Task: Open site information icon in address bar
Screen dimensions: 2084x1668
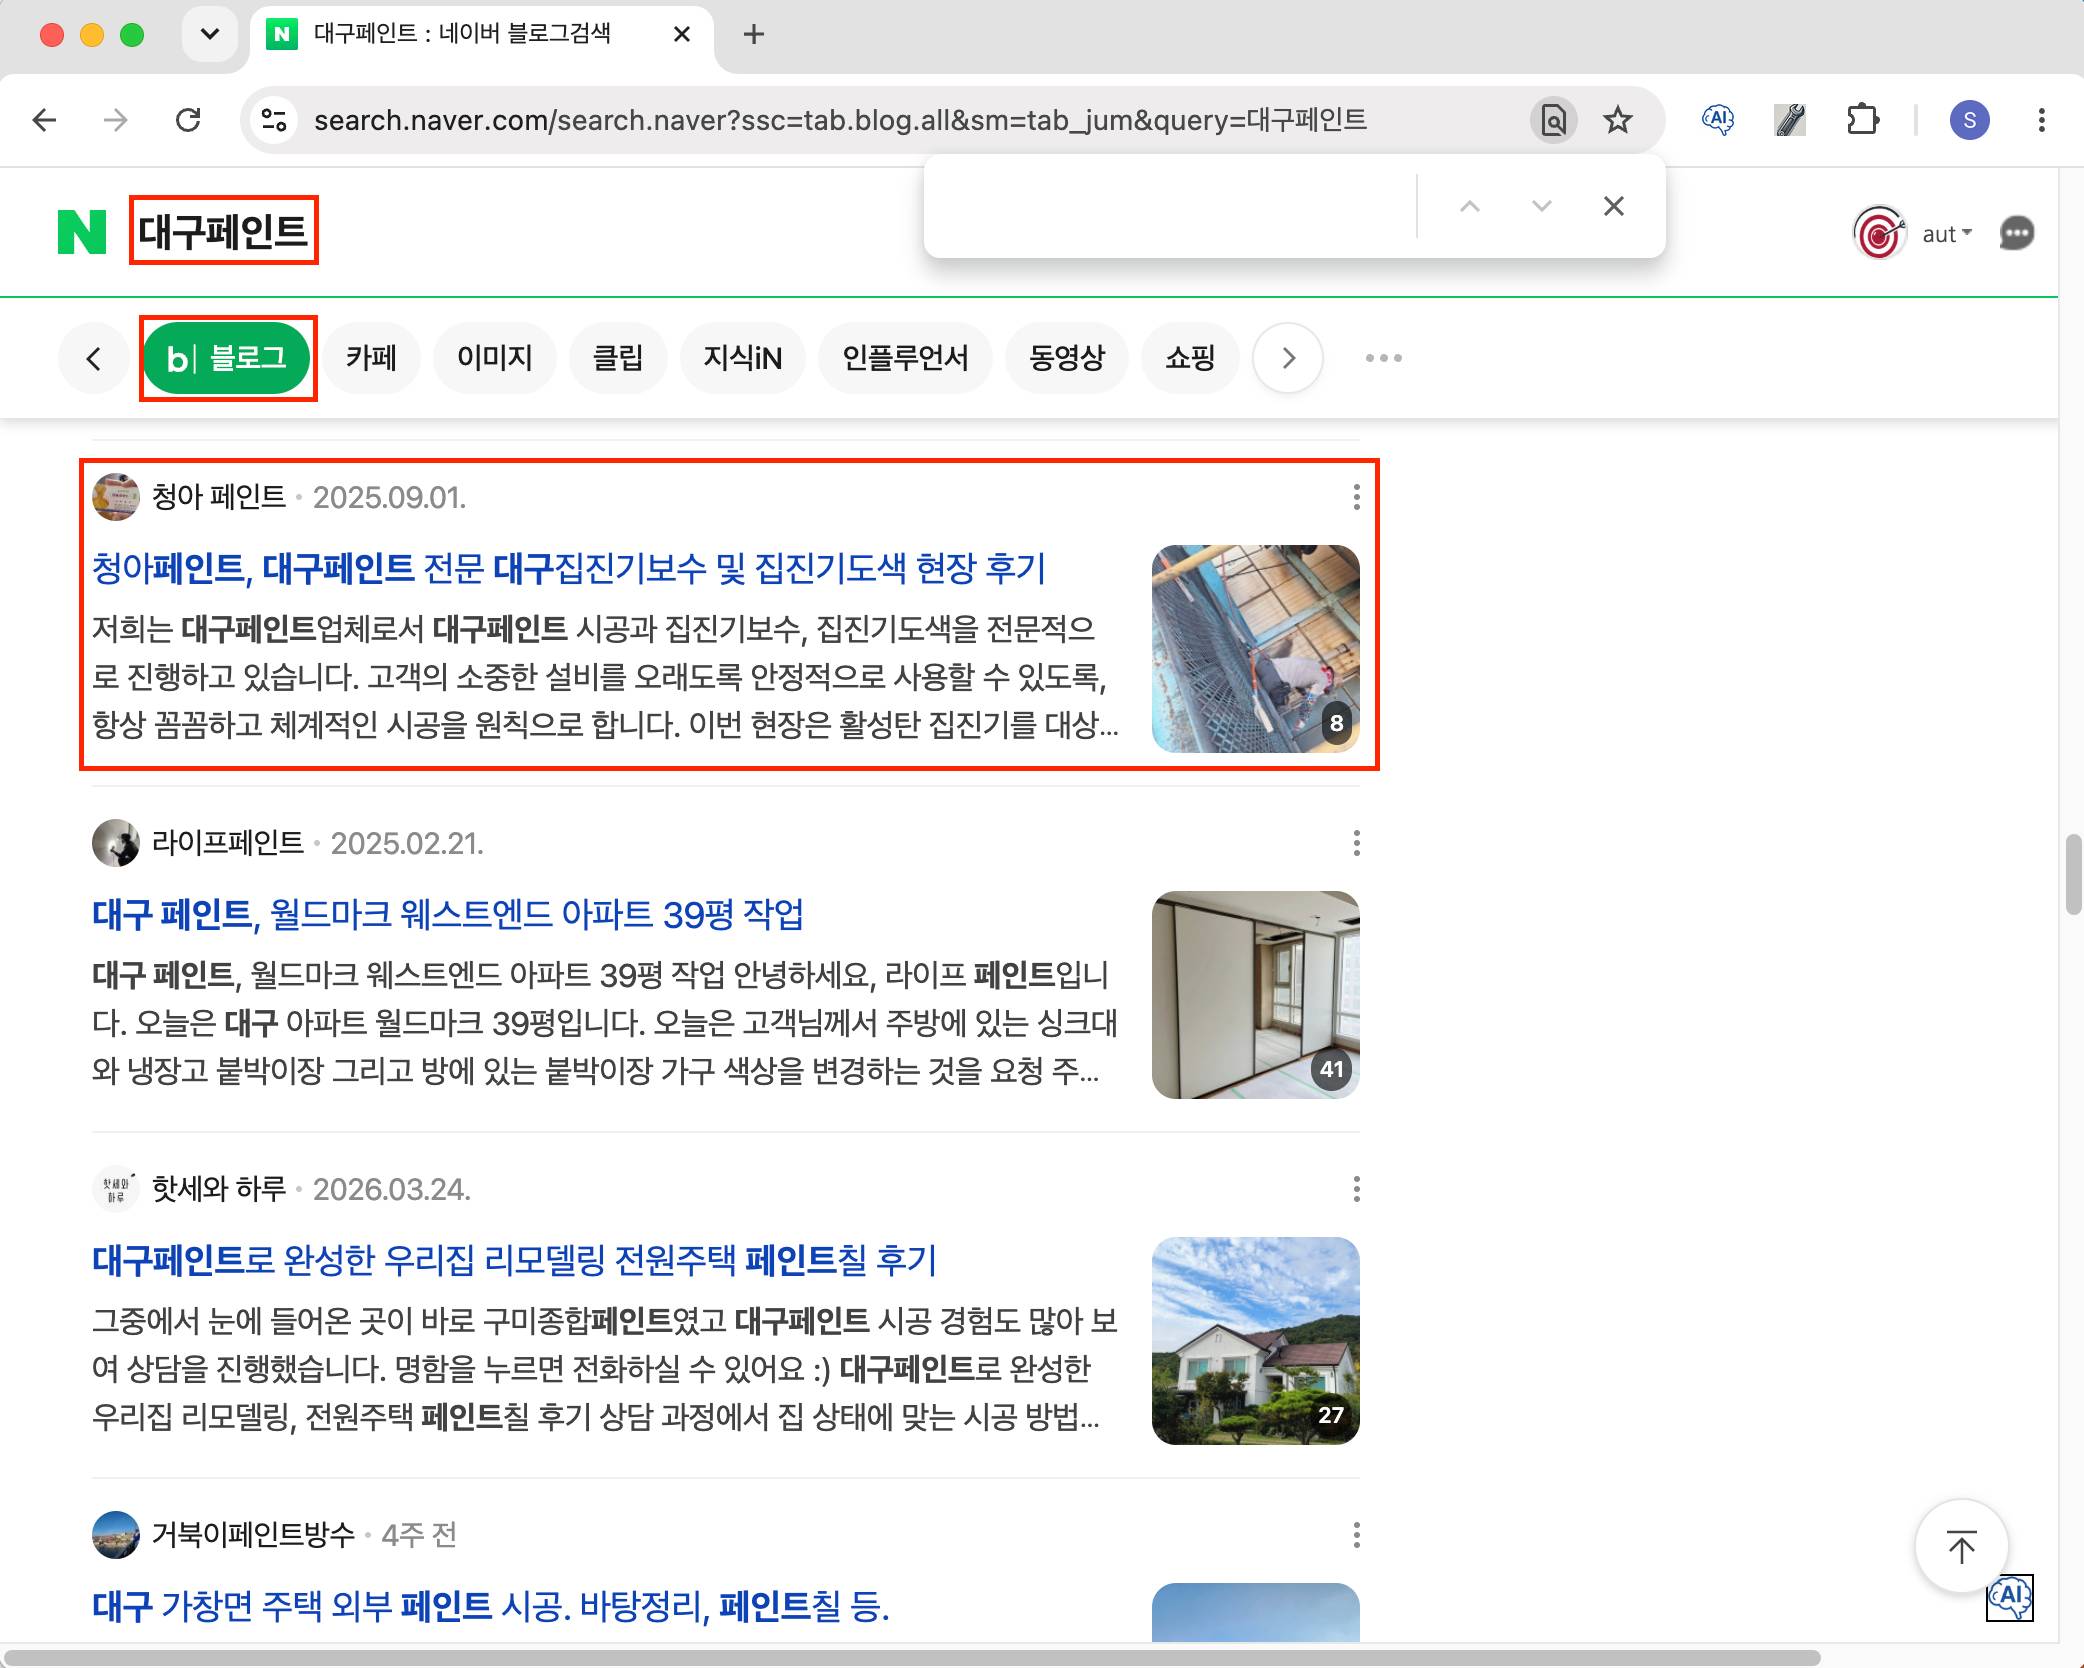Action: coord(274,121)
